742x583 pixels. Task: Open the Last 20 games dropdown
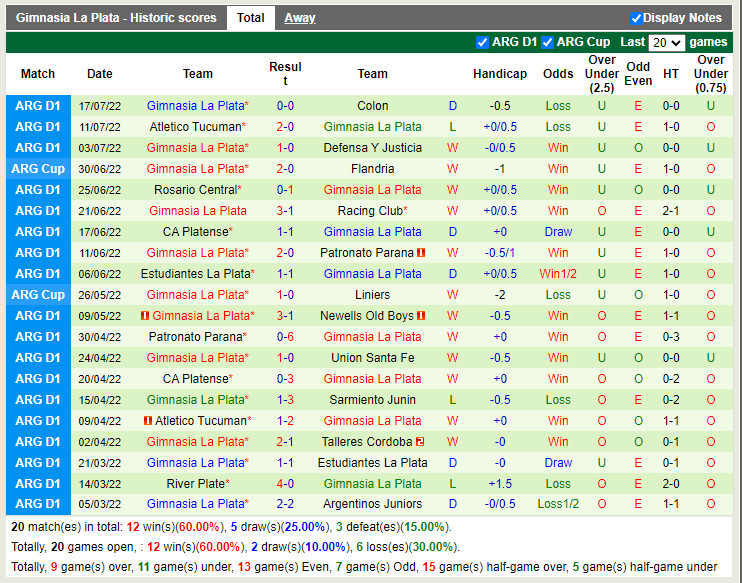tap(666, 43)
